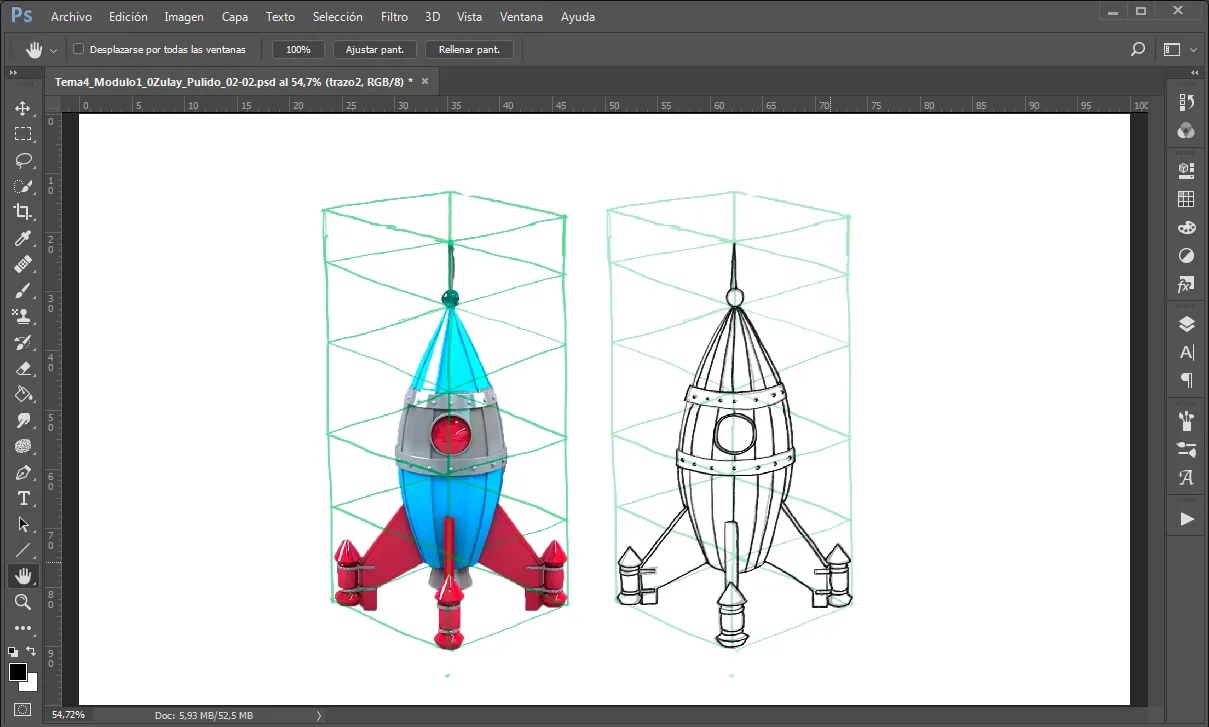Open the Capa menu
Image resolution: width=1209 pixels, height=727 pixels.
point(235,17)
